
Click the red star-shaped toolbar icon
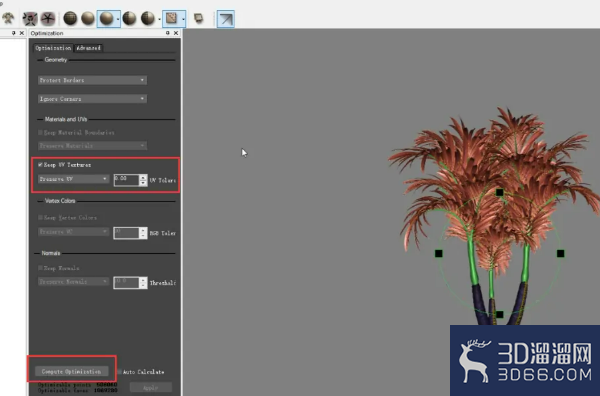pyautogui.click(x=48, y=18)
